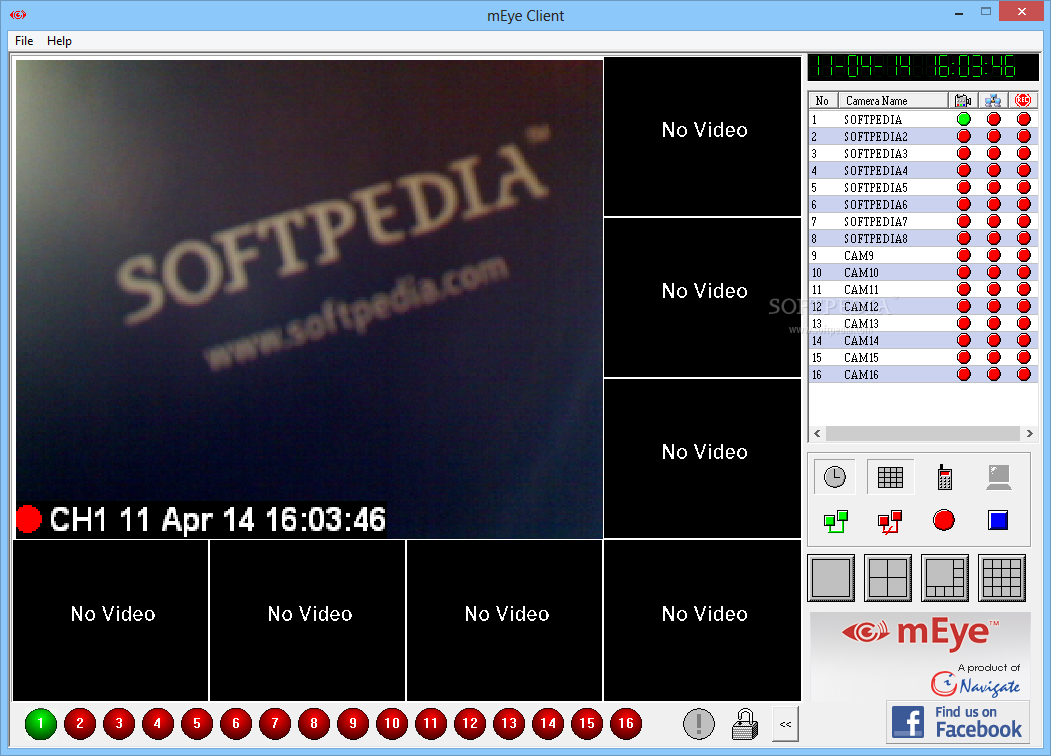
Task: Select SOFTPEDIA2 camera row
Action: click(x=923, y=136)
